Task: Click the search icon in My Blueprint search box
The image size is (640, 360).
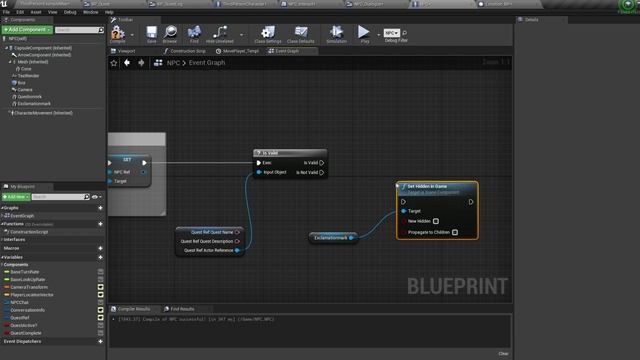Action: click(x=87, y=197)
